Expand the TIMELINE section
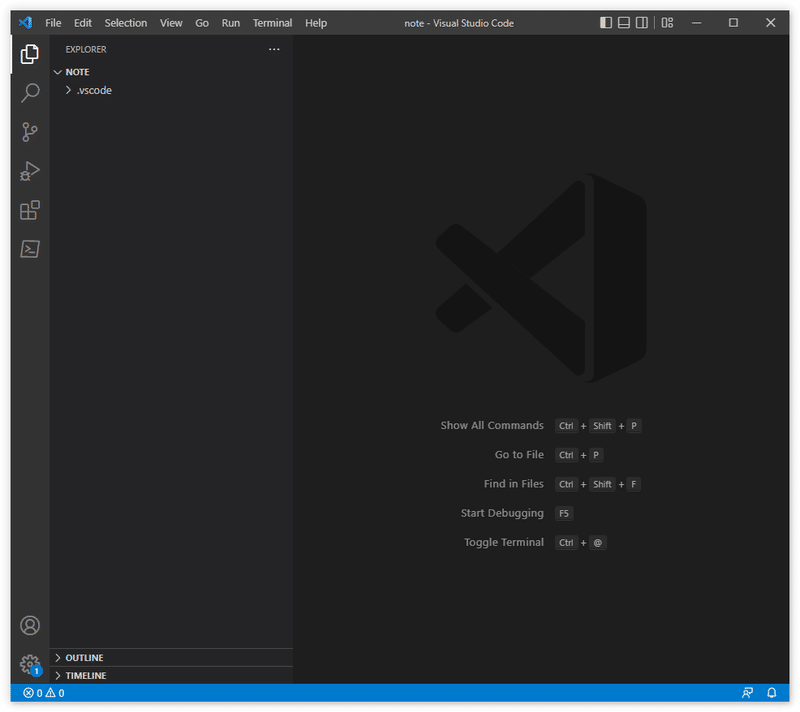This screenshot has height=712, width=800. click(172, 675)
